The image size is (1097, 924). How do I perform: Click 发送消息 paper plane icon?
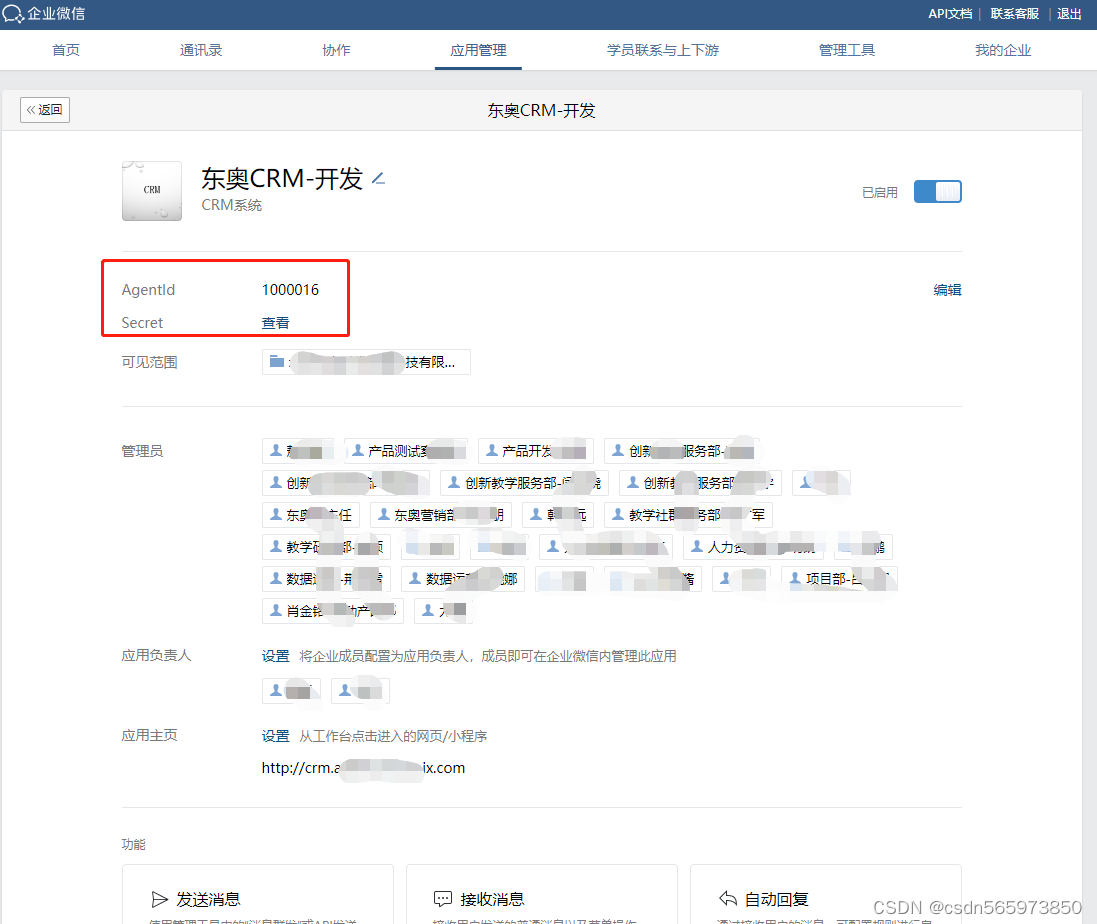click(160, 899)
